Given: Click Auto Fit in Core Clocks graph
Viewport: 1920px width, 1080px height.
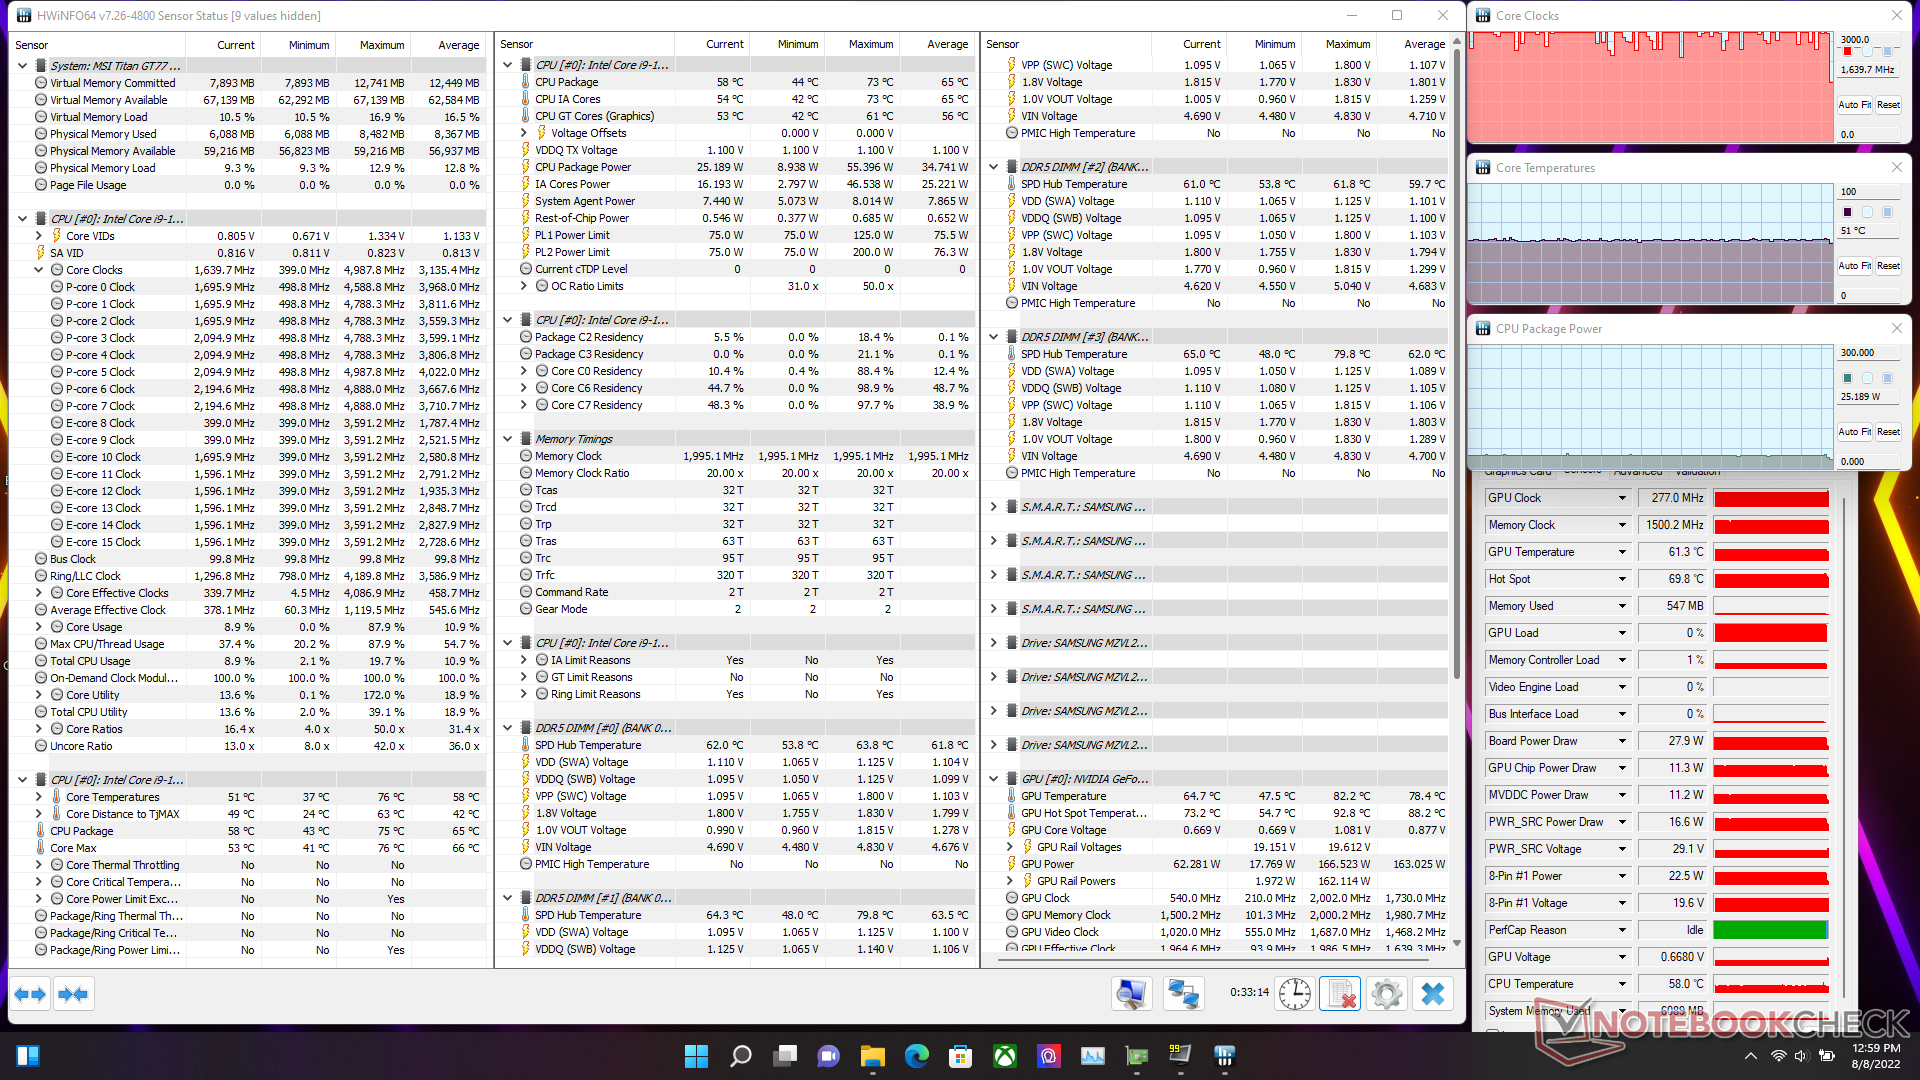Looking at the screenshot, I should [x=1854, y=105].
